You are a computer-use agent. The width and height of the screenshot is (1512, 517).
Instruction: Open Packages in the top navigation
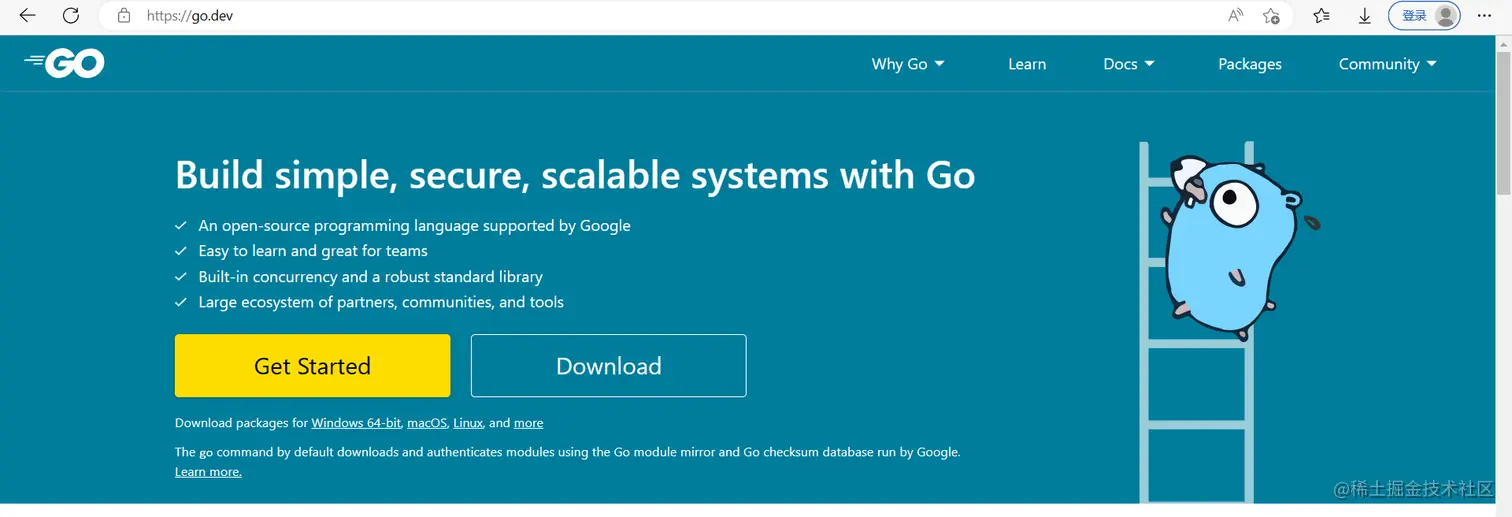pos(1250,64)
